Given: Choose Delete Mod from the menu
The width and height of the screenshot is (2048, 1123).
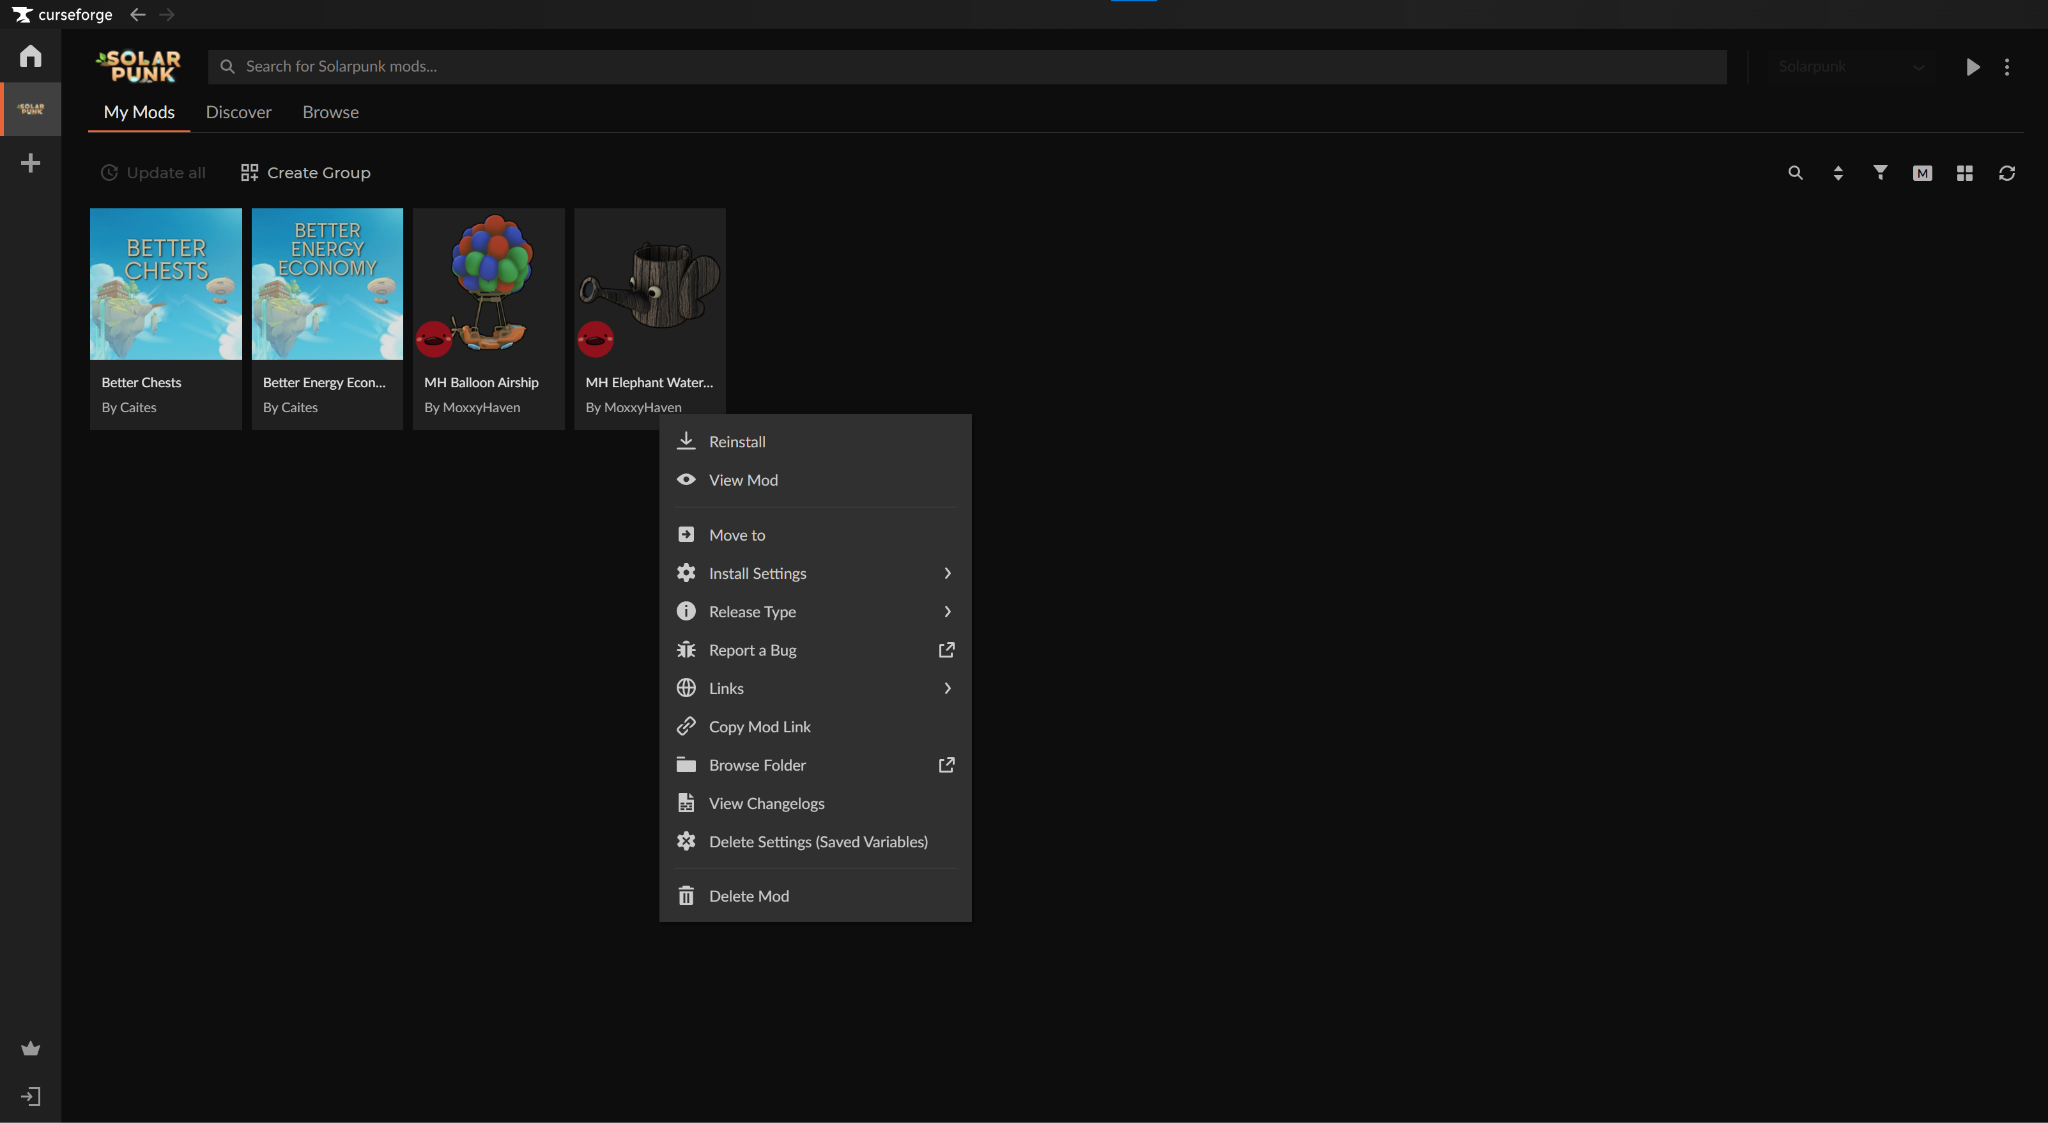Looking at the screenshot, I should [815, 896].
